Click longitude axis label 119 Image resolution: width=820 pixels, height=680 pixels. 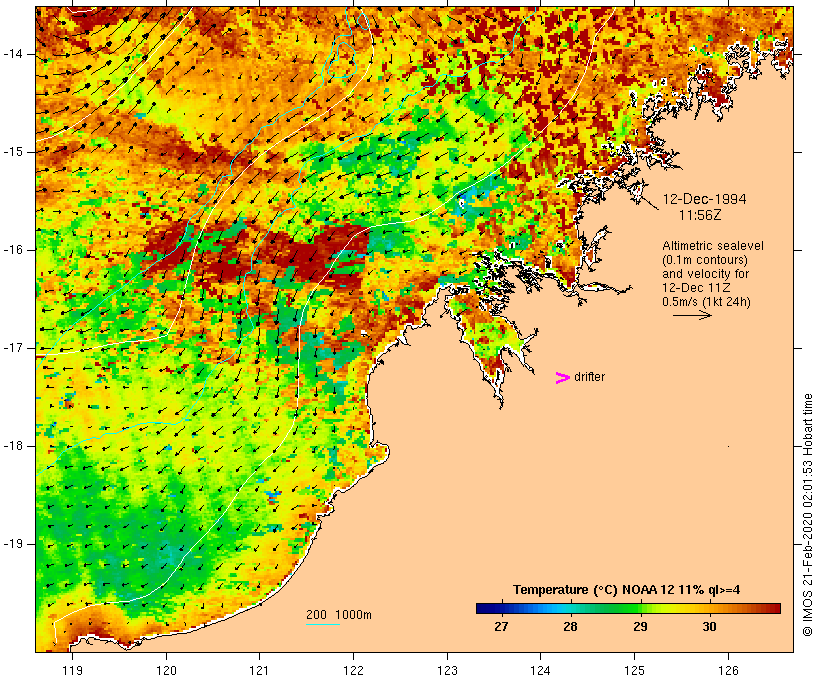coord(72,670)
